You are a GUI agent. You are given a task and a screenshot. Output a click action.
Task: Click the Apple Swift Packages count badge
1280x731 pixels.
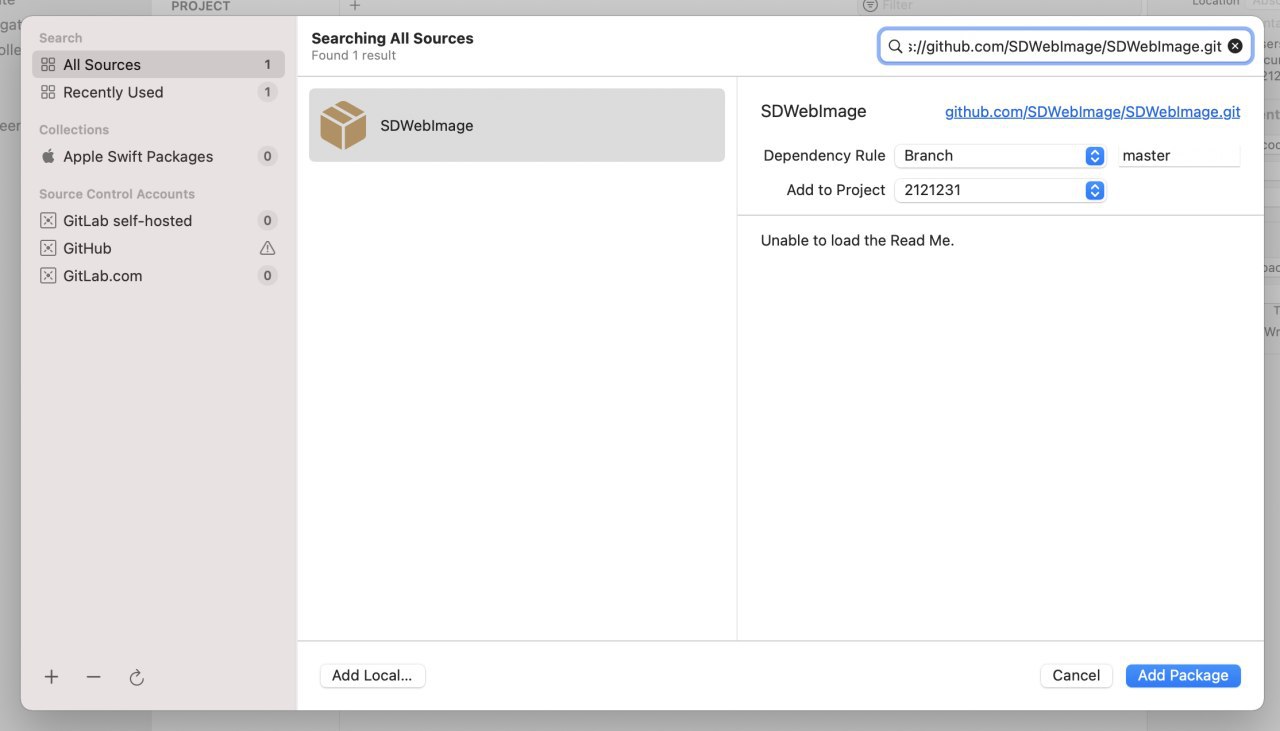tap(267, 156)
